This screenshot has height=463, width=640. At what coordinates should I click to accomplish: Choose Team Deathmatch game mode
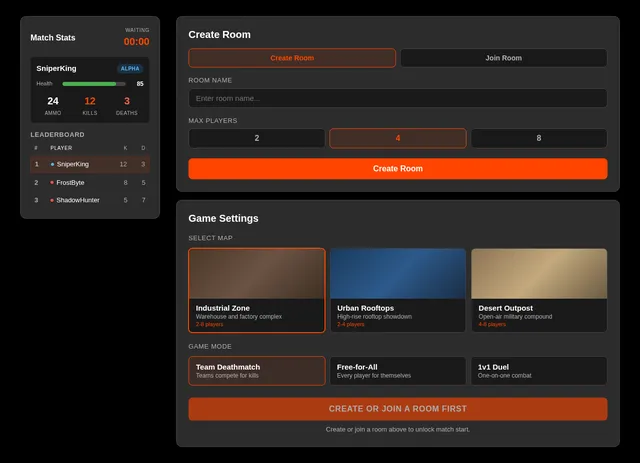pyautogui.click(x=257, y=371)
